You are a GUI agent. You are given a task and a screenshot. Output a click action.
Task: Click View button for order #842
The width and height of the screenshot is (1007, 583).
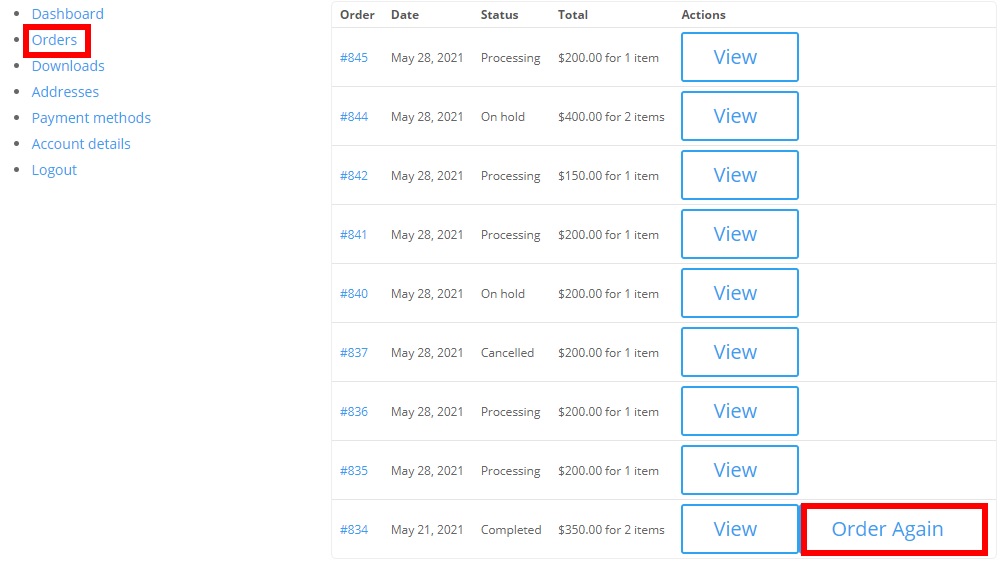point(740,175)
